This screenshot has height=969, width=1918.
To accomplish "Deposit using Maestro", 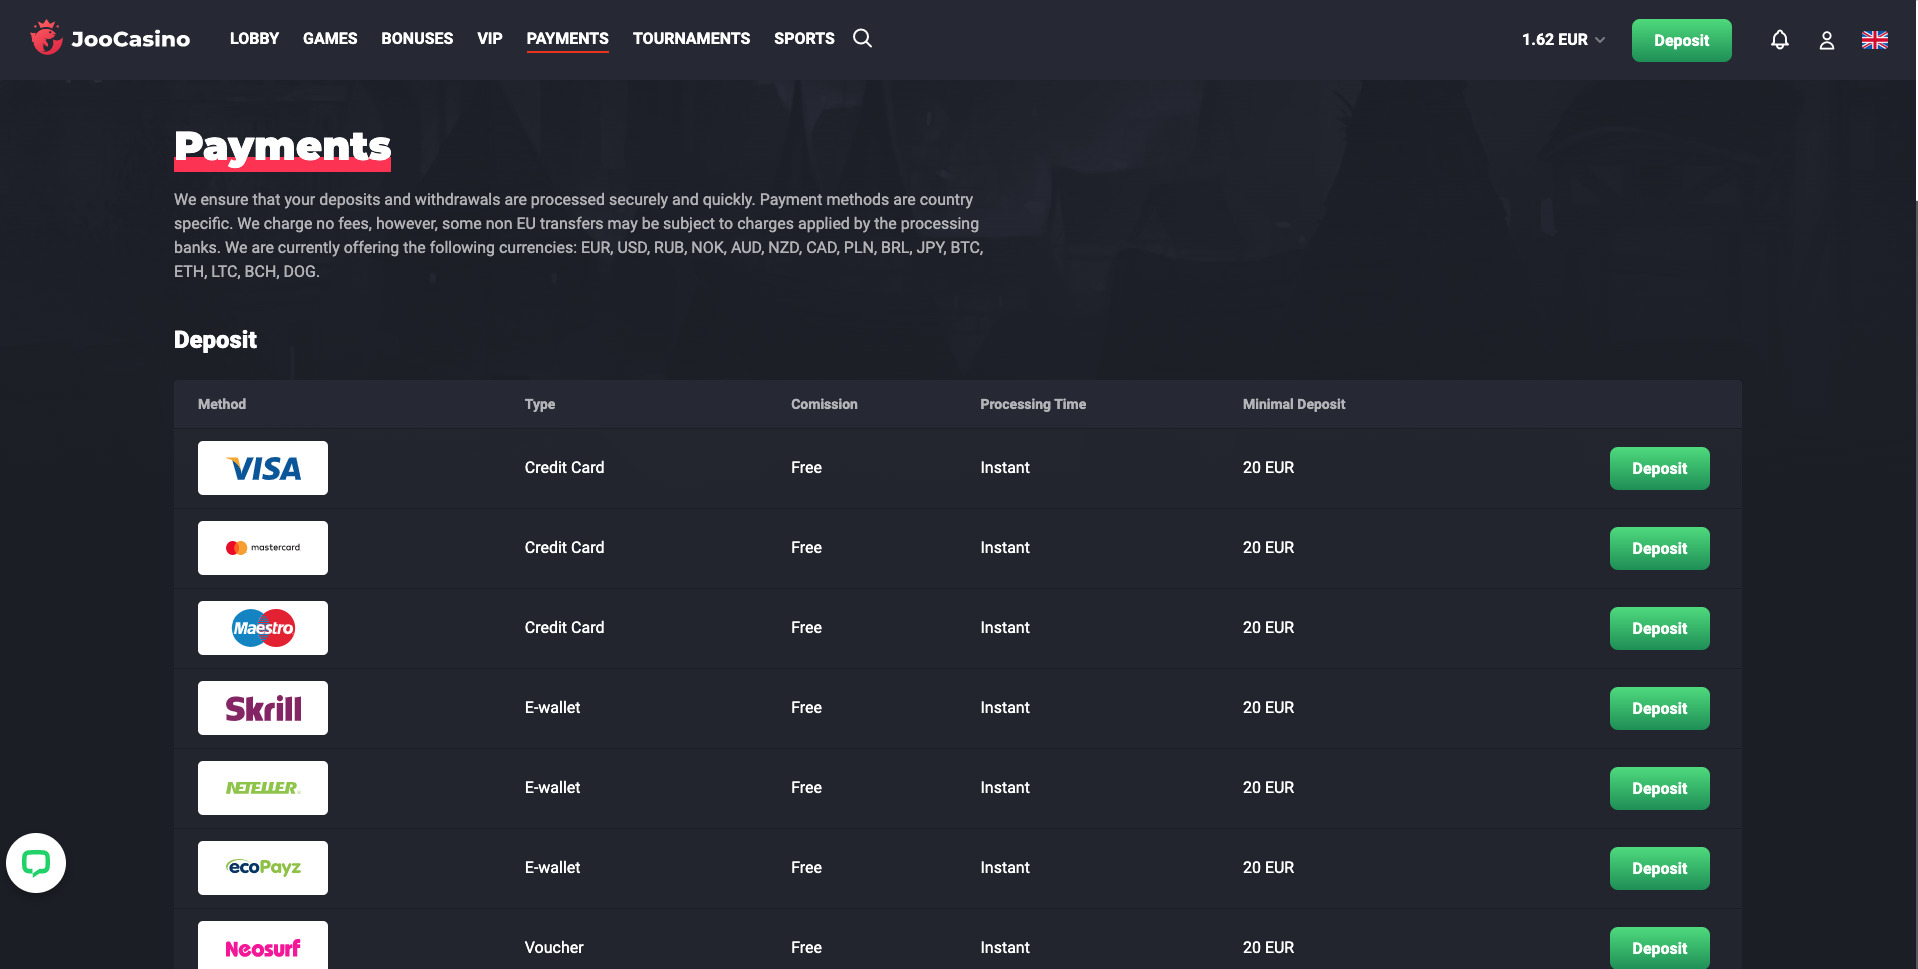I will click(1660, 628).
